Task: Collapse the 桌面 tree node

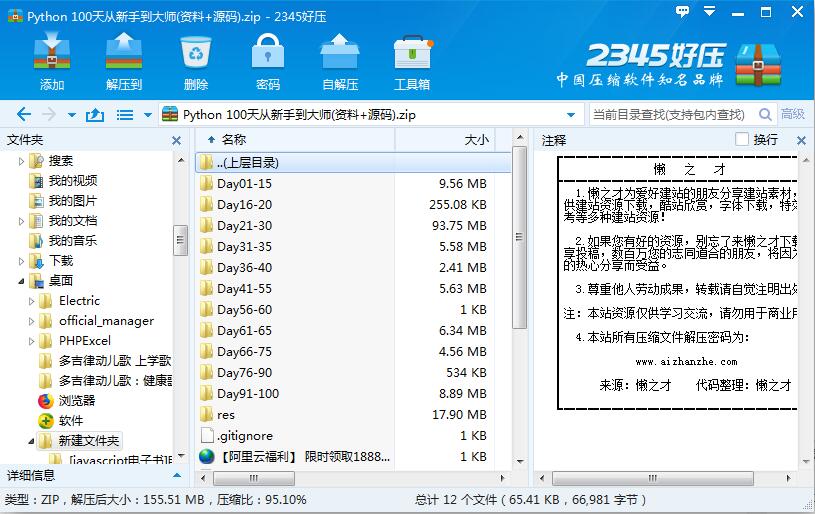Action: [x=21, y=281]
